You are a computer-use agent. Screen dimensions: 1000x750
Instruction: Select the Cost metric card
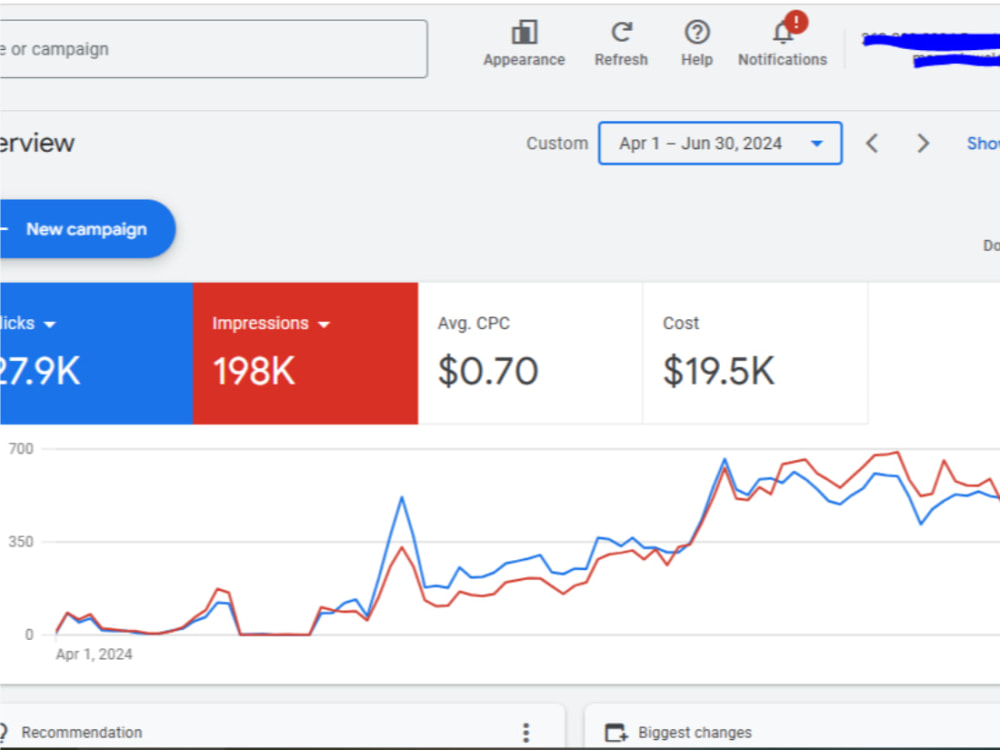coord(755,353)
